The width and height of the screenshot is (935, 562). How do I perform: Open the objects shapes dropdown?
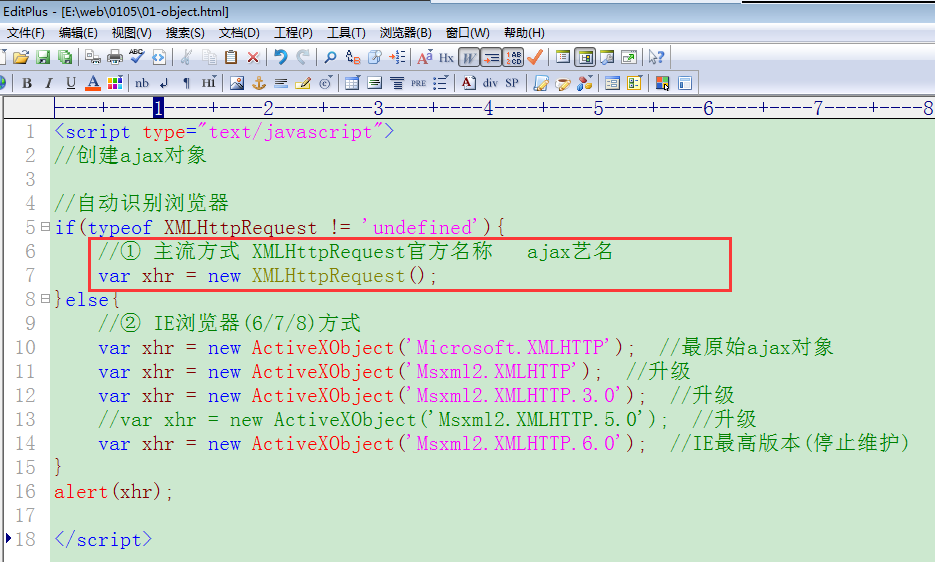click(x=584, y=83)
